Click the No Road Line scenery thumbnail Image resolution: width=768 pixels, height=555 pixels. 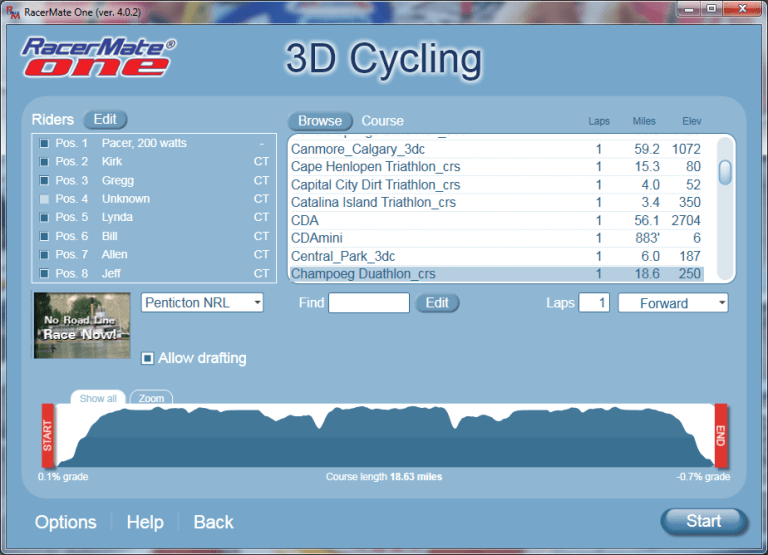tap(82, 326)
